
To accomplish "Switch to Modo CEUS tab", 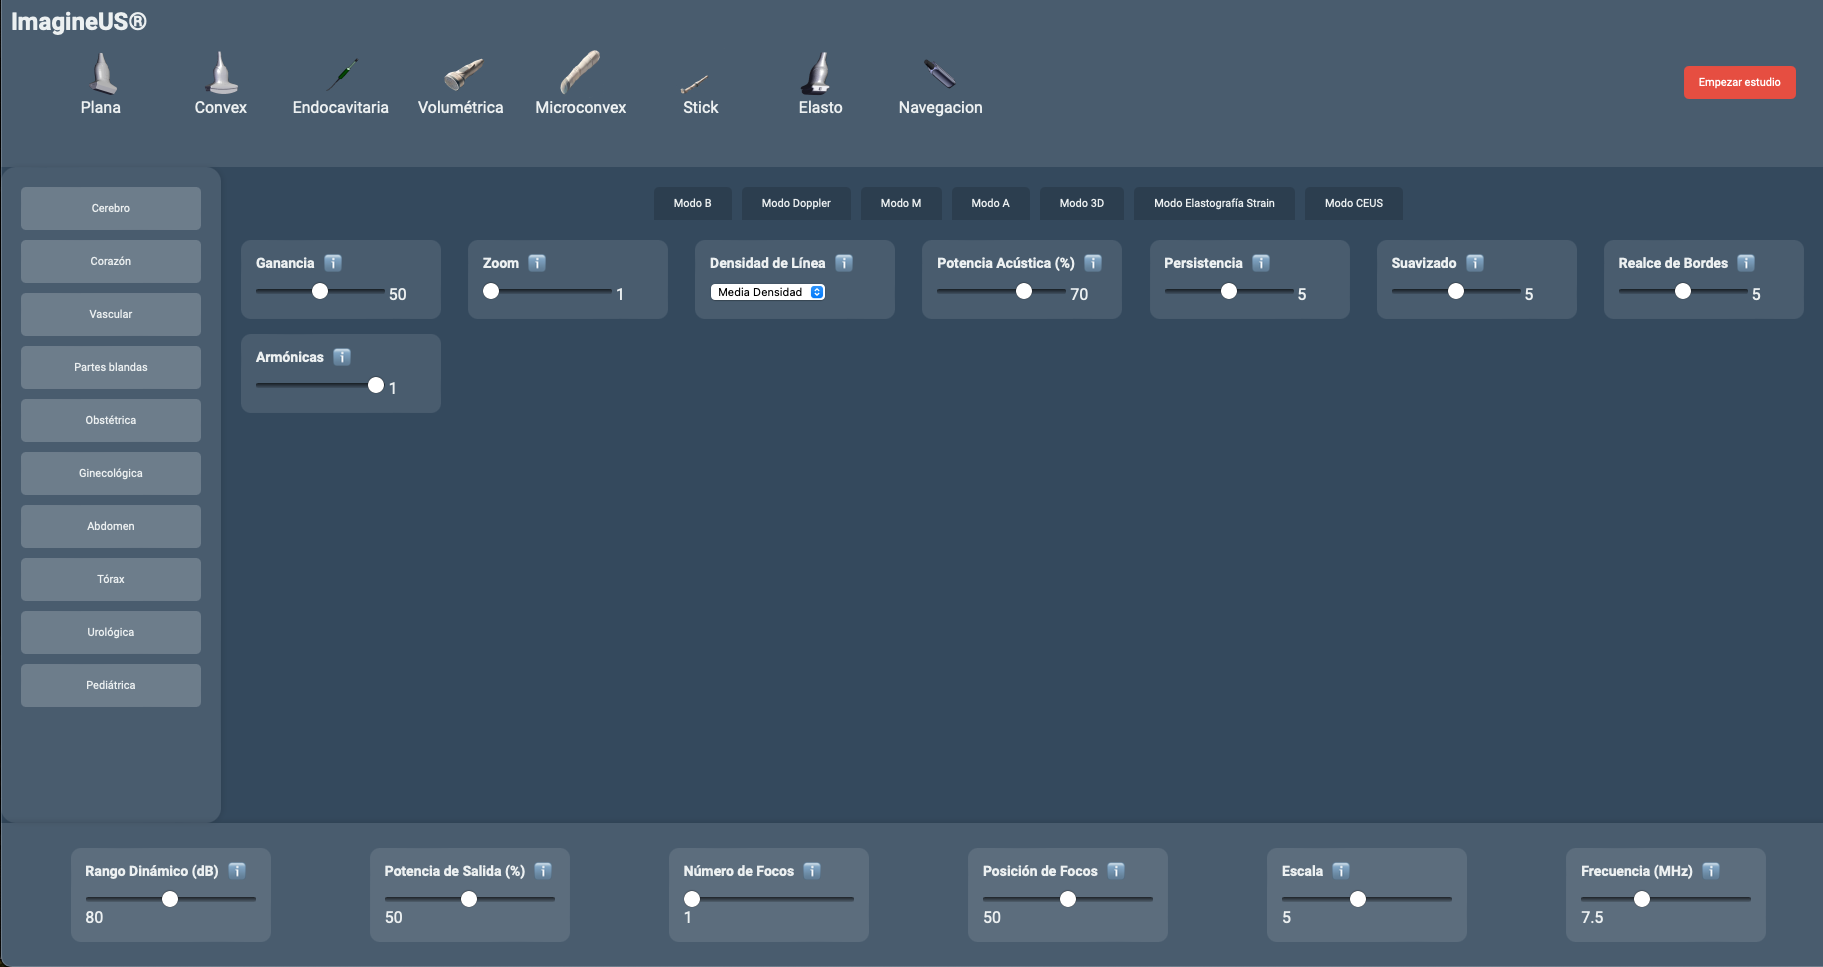I will pyautogui.click(x=1353, y=203).
